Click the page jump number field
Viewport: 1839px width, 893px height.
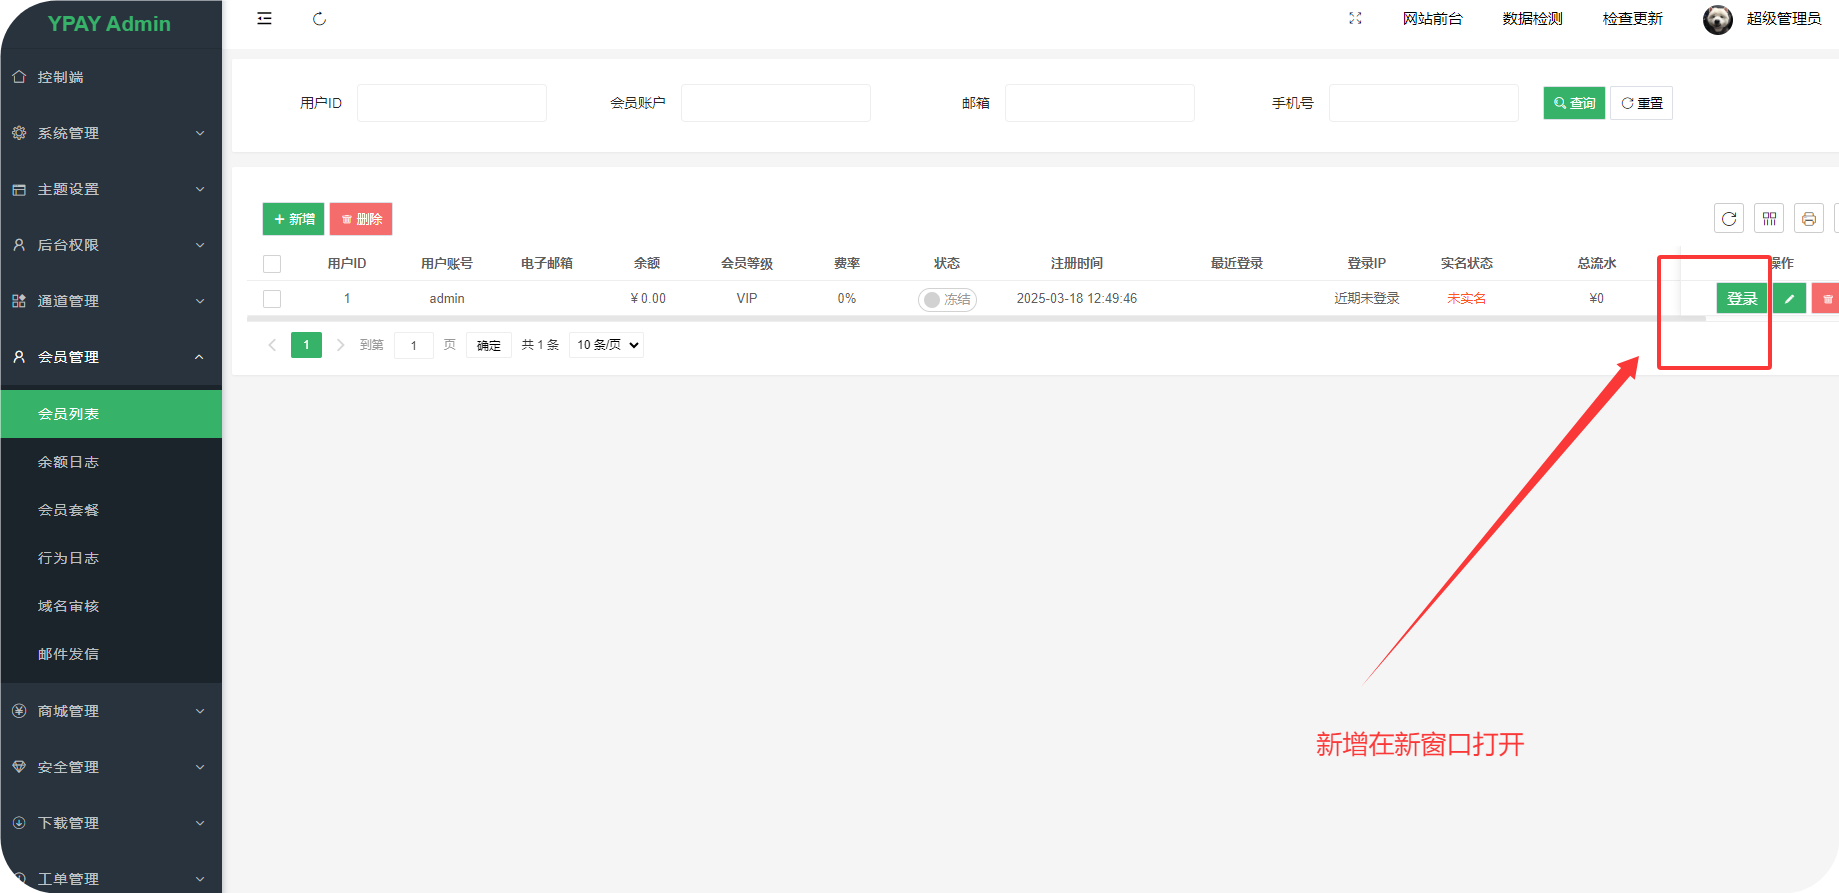[x=413, y=345]
